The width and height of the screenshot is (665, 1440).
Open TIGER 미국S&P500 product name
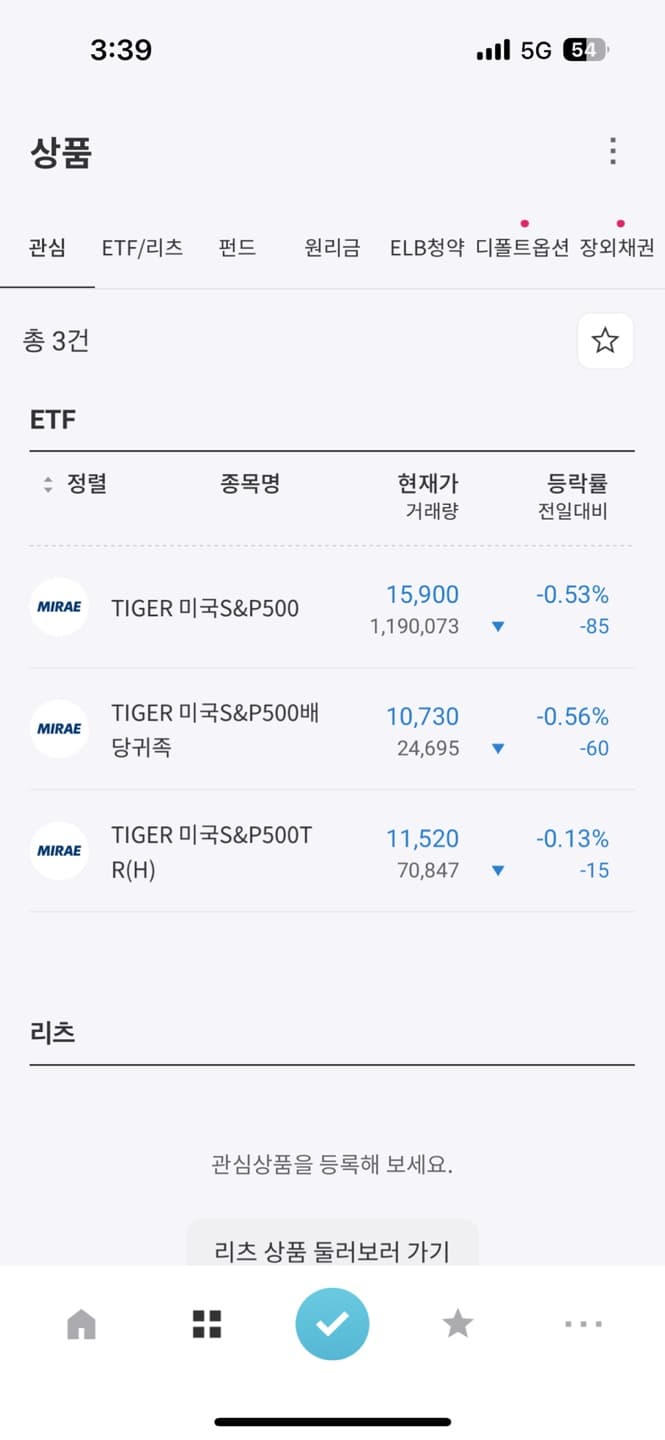[x=205, y=608]
